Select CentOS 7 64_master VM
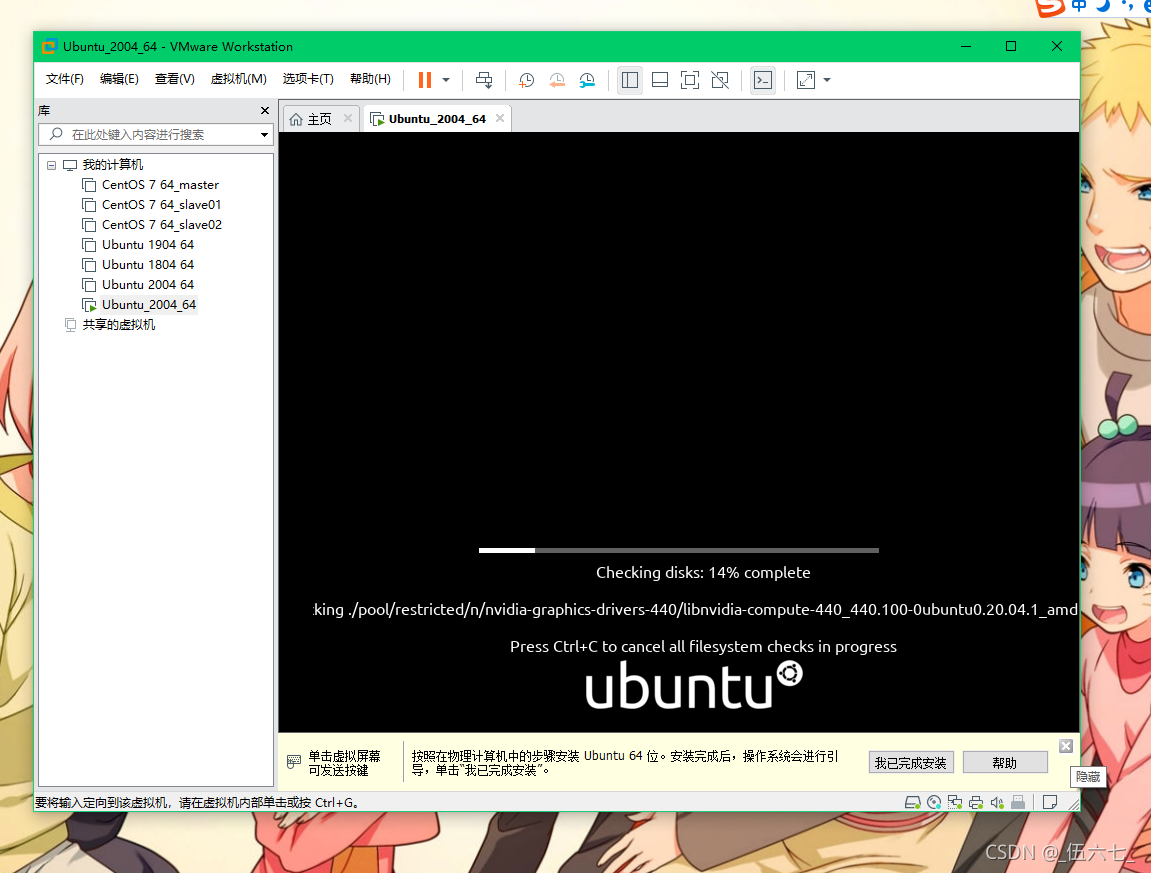 click(160, 185)
